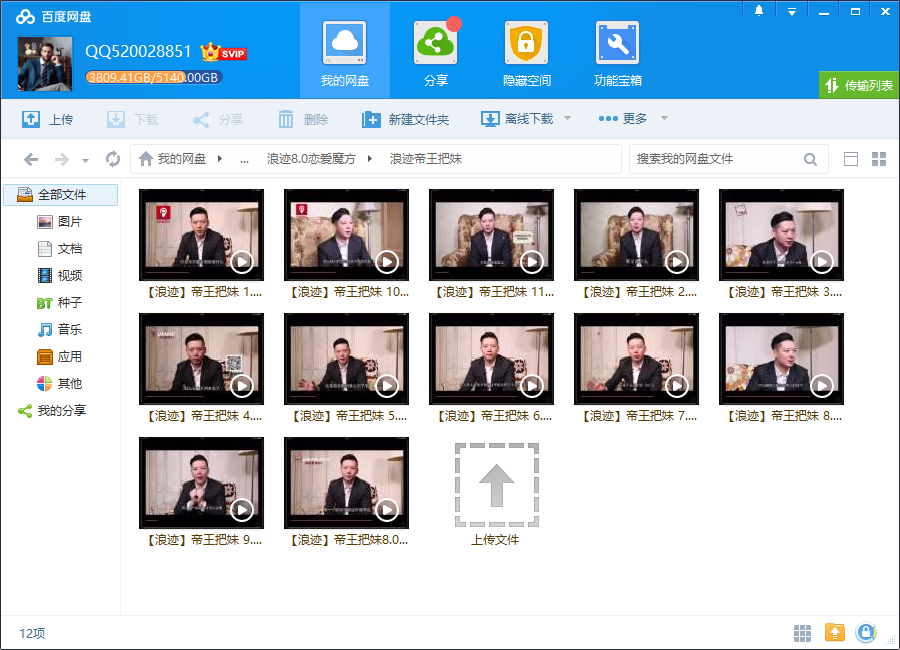
Task: Expand the 离线下载 dropdown arrow
Action: click(567, 119)
